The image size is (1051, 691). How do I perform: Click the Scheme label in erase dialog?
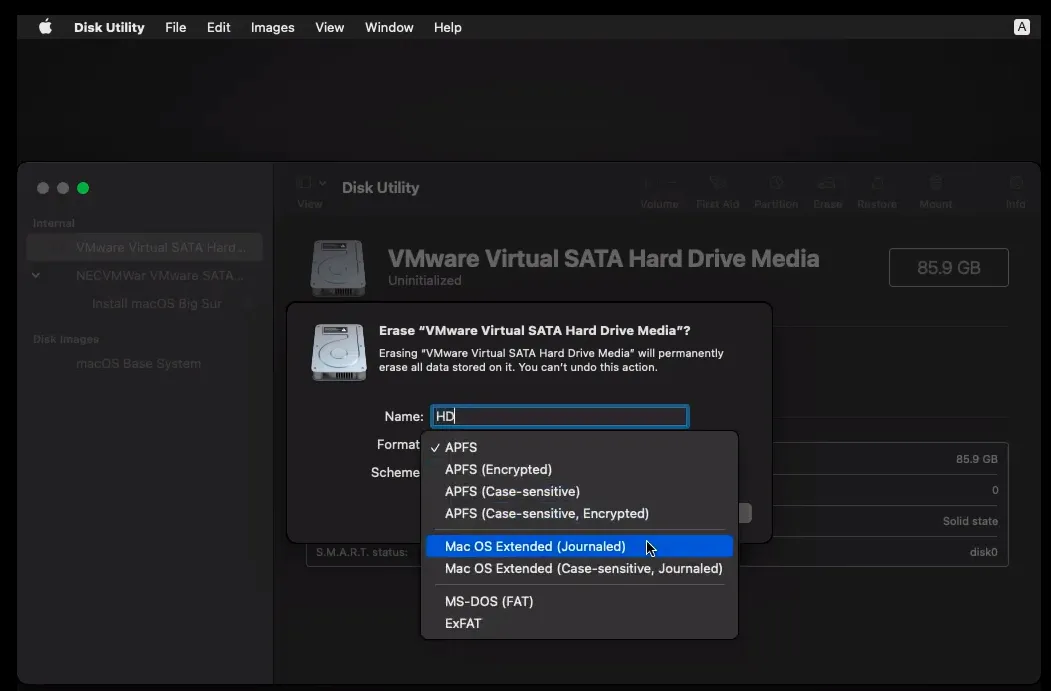[x=395, y=473]
